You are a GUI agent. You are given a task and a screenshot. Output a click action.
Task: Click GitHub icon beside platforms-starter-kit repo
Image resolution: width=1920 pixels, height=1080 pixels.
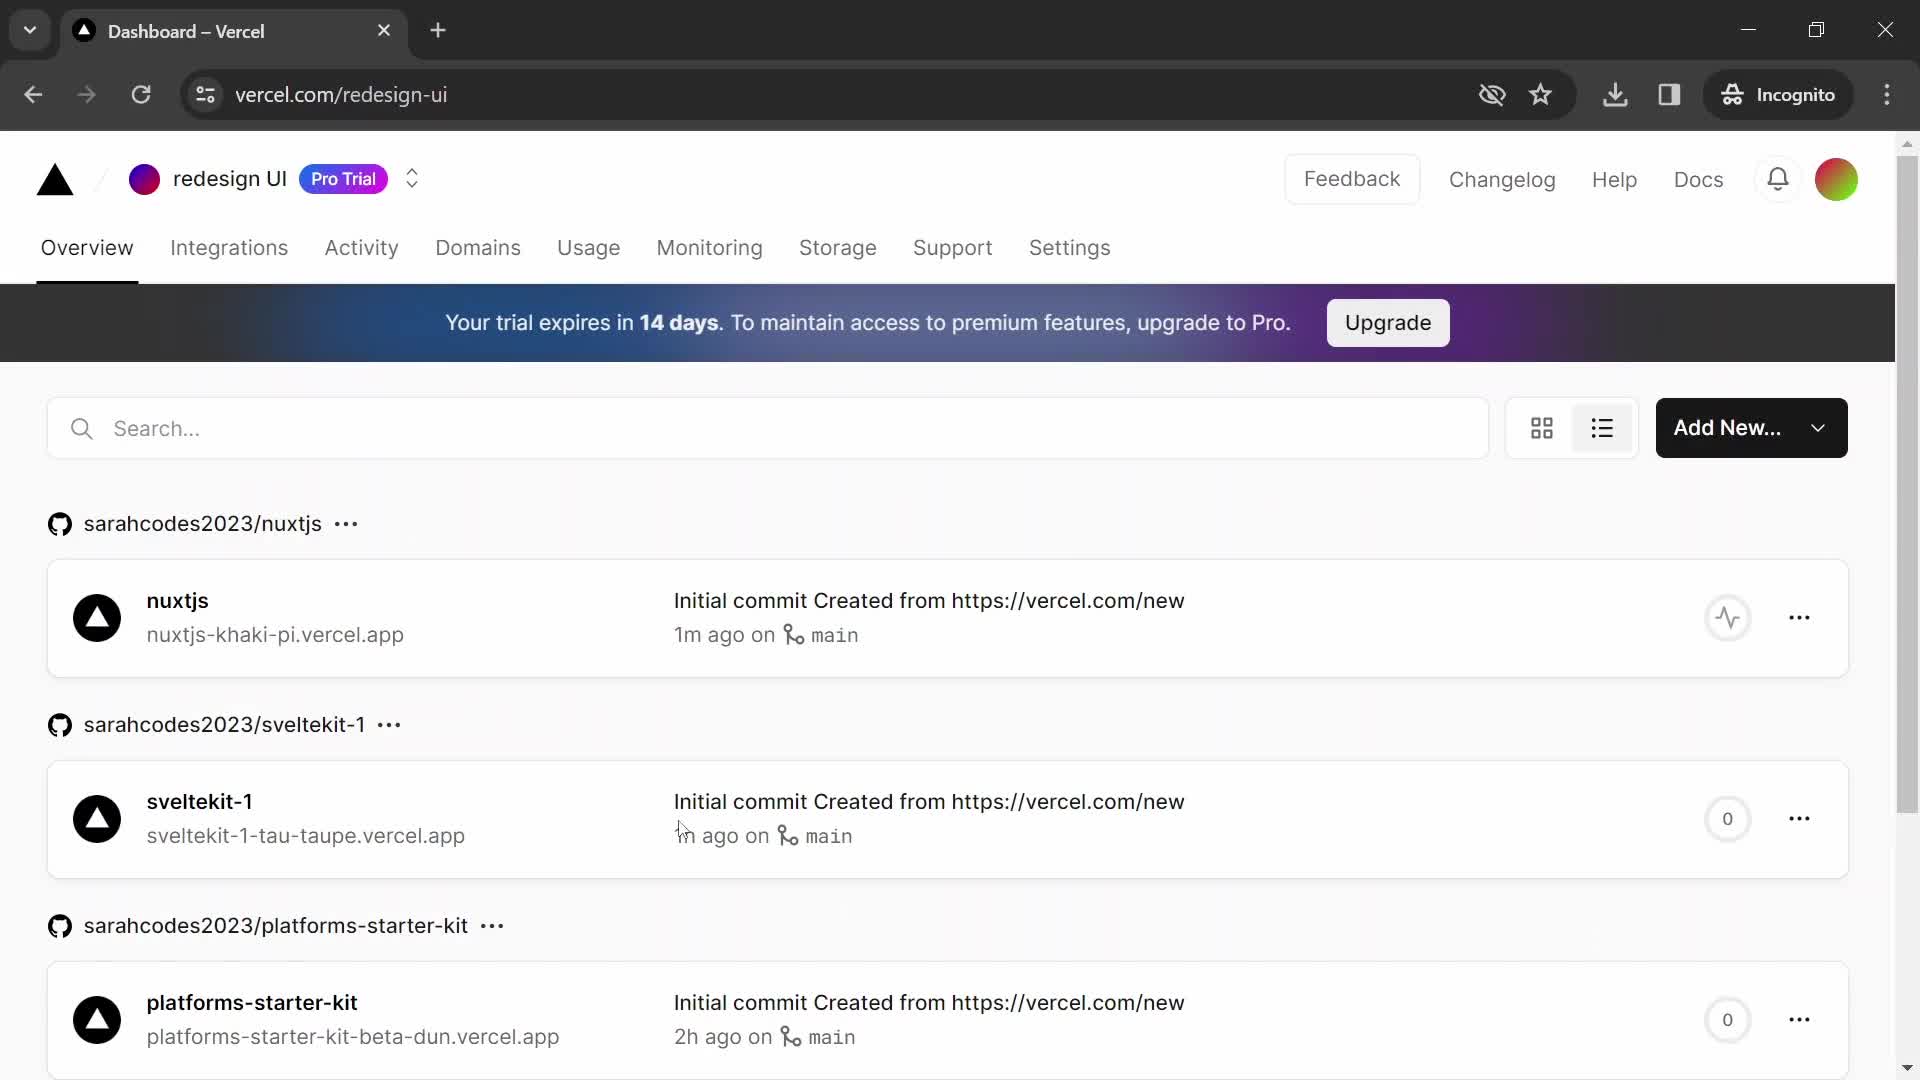point(60,926)
